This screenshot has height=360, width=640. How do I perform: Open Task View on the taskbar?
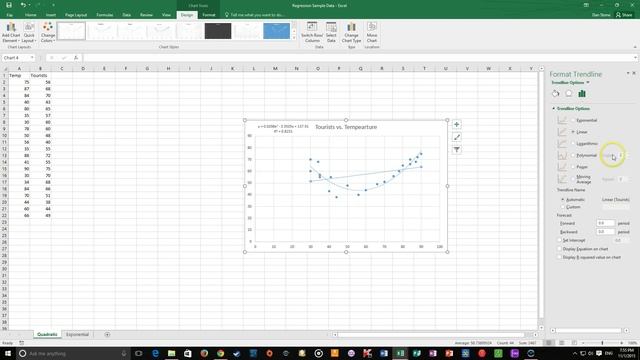[138, 353]
